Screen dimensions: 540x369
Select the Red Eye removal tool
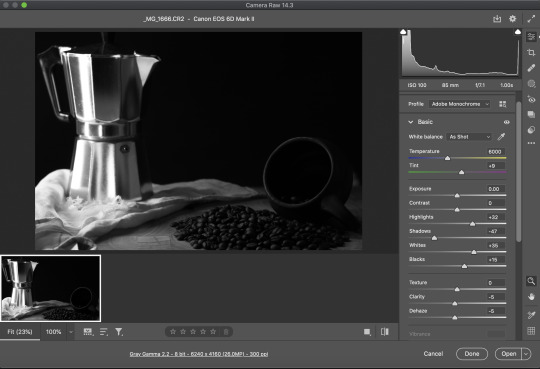[531, 99]
